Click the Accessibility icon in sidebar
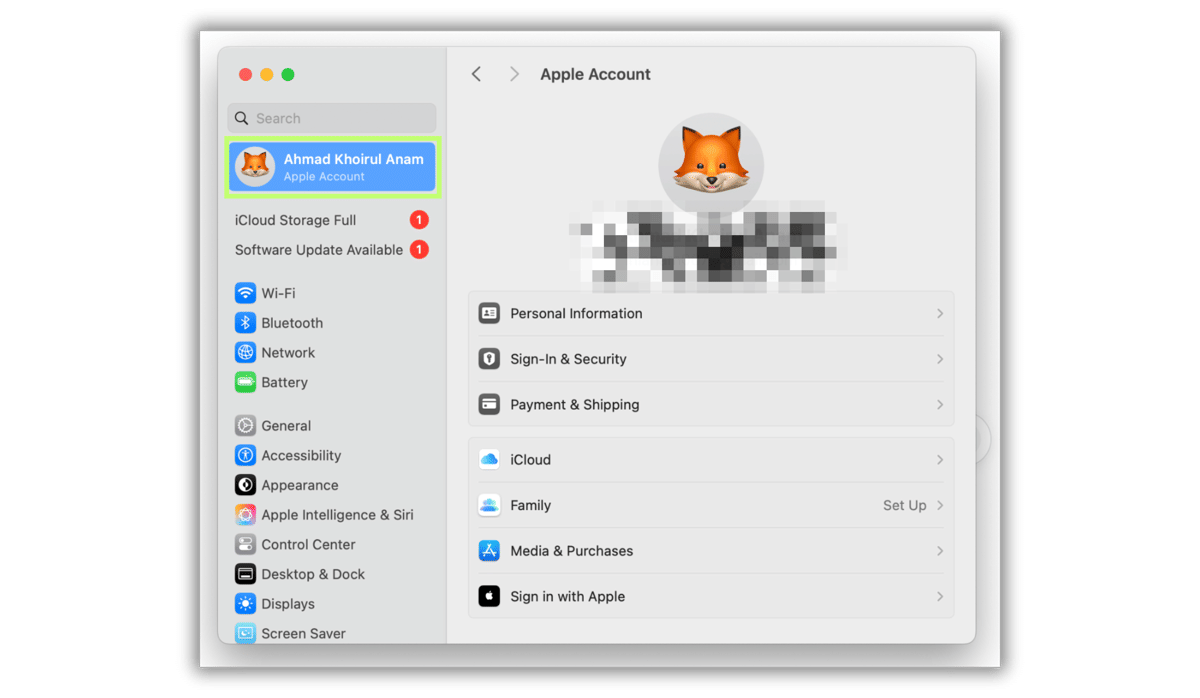1200x698 pixels. click(x=245, y=455)
